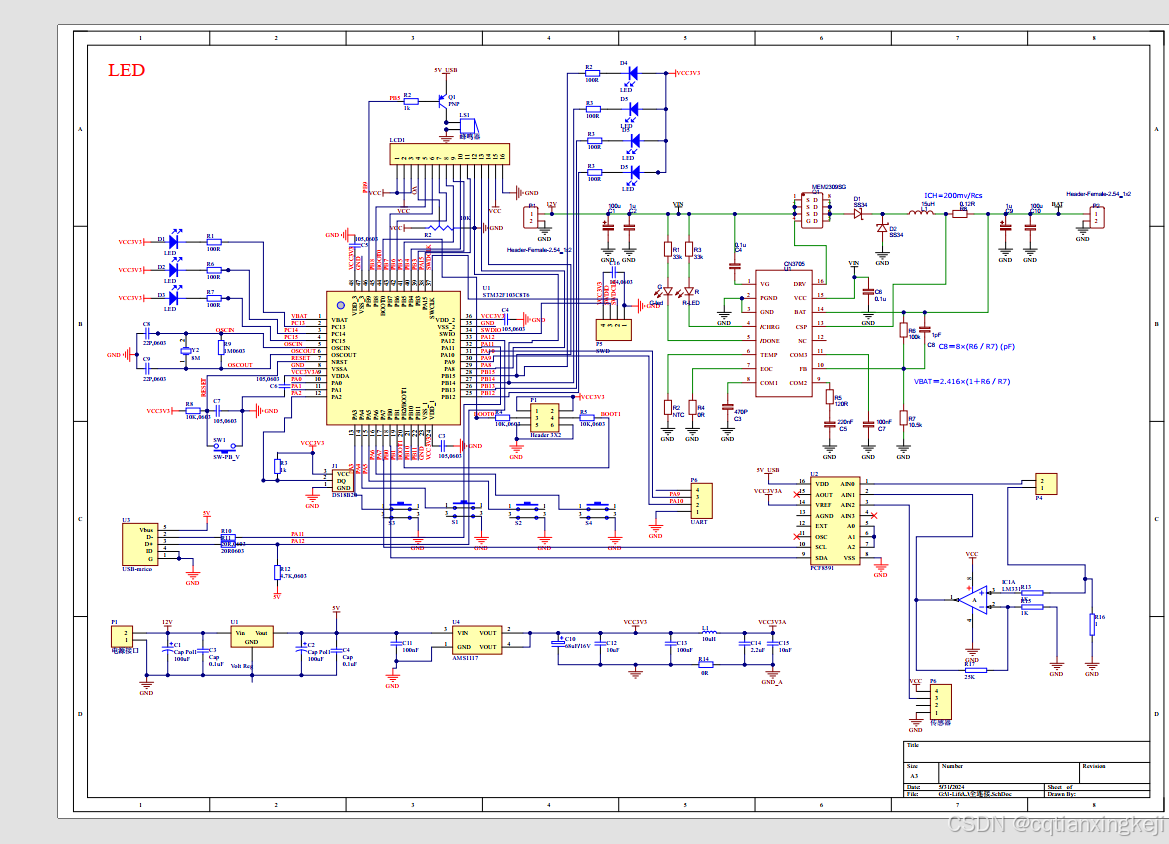This screenshot has height=844, width=1169.
Task: Click the UART connector block
Action: point(701,501)
